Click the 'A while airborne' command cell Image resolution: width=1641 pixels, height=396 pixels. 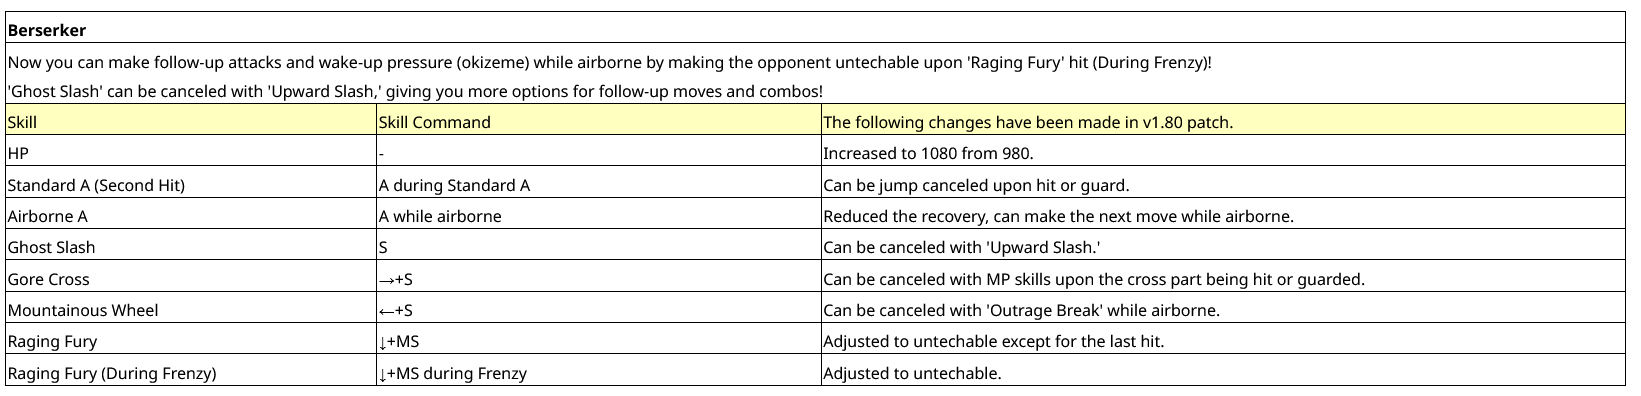599,216
